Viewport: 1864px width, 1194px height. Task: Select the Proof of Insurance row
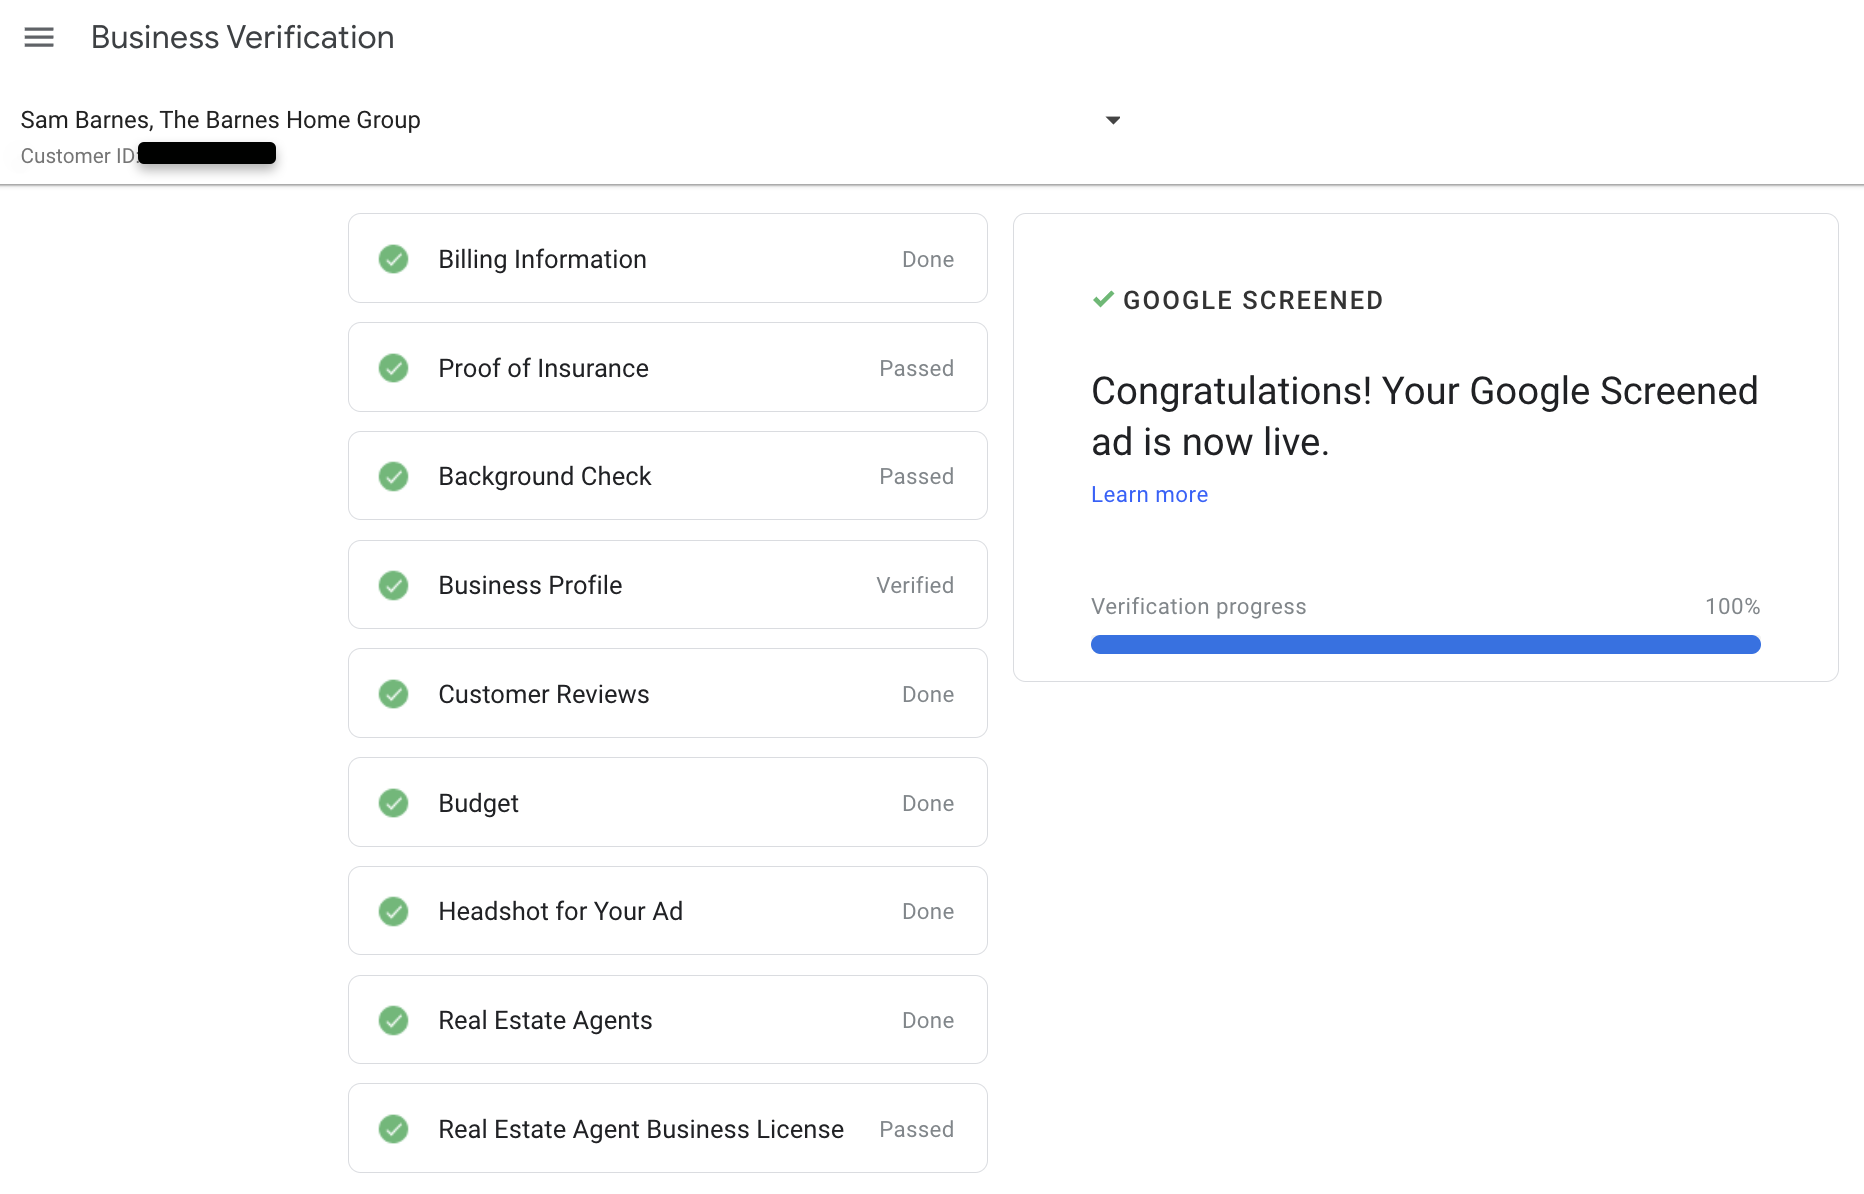pos(667,367)
